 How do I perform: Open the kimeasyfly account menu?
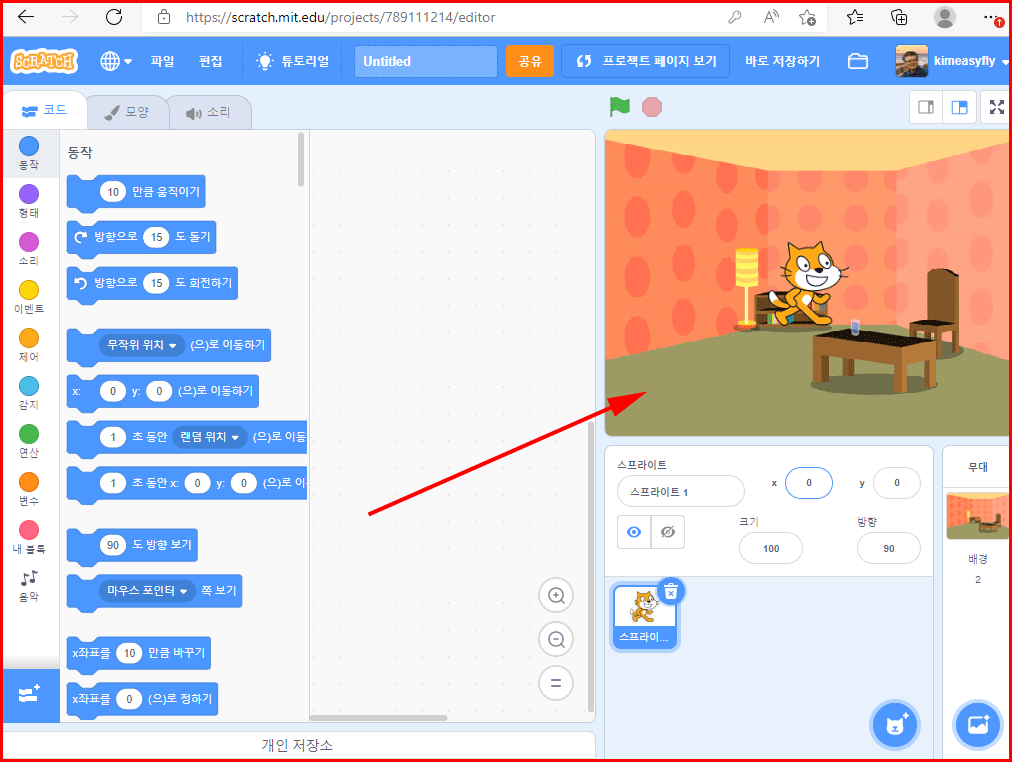coord(951,61)
